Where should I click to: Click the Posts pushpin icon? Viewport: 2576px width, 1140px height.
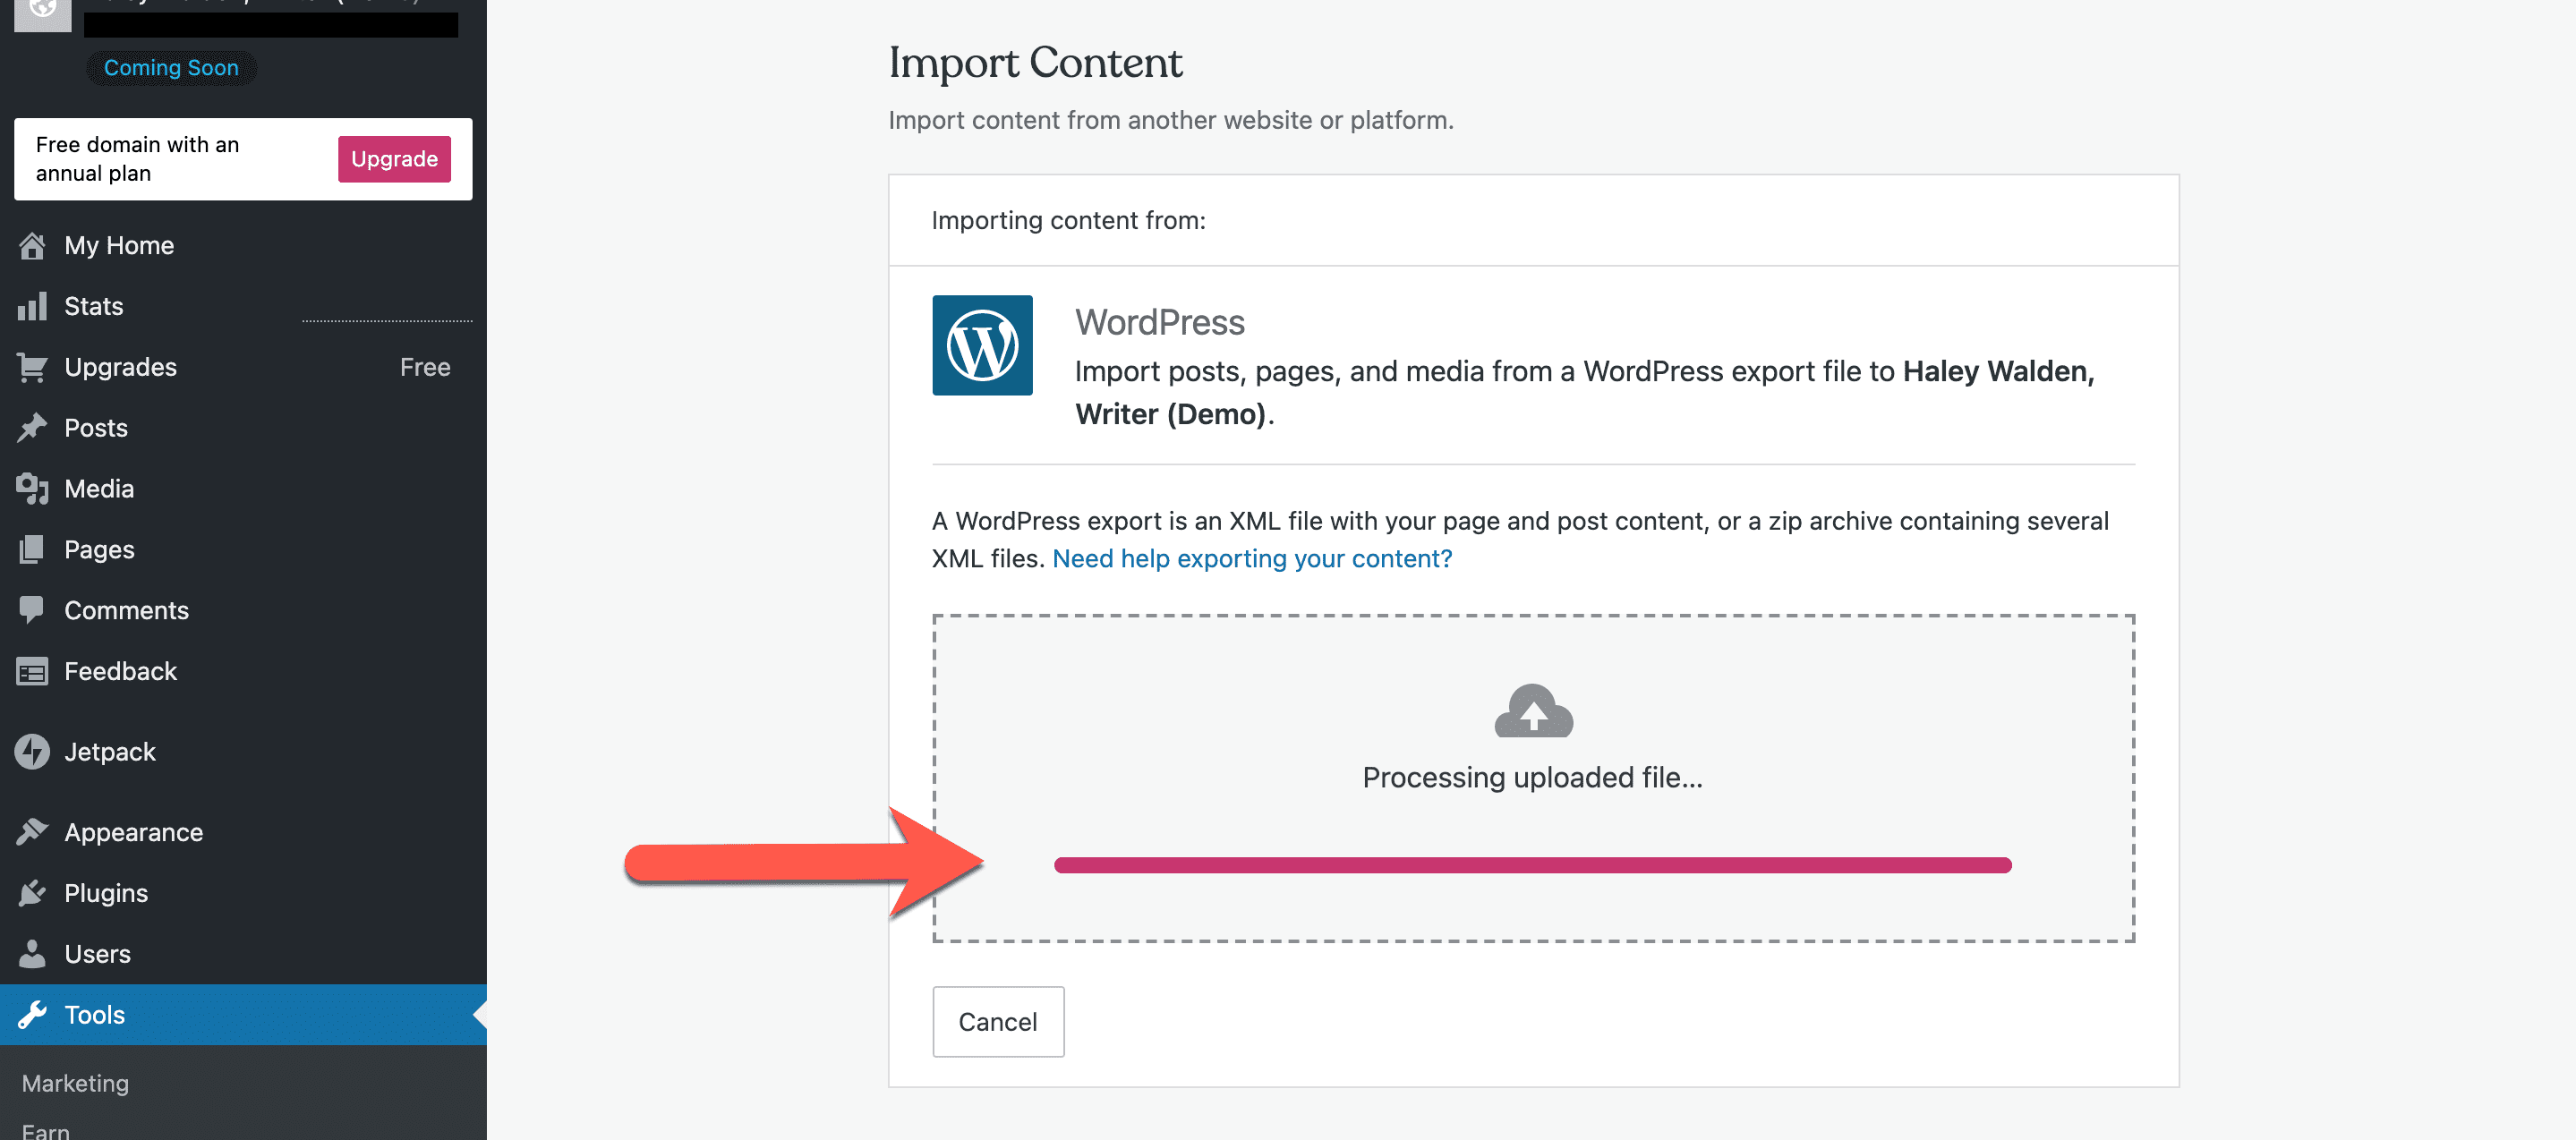[32, 428]
